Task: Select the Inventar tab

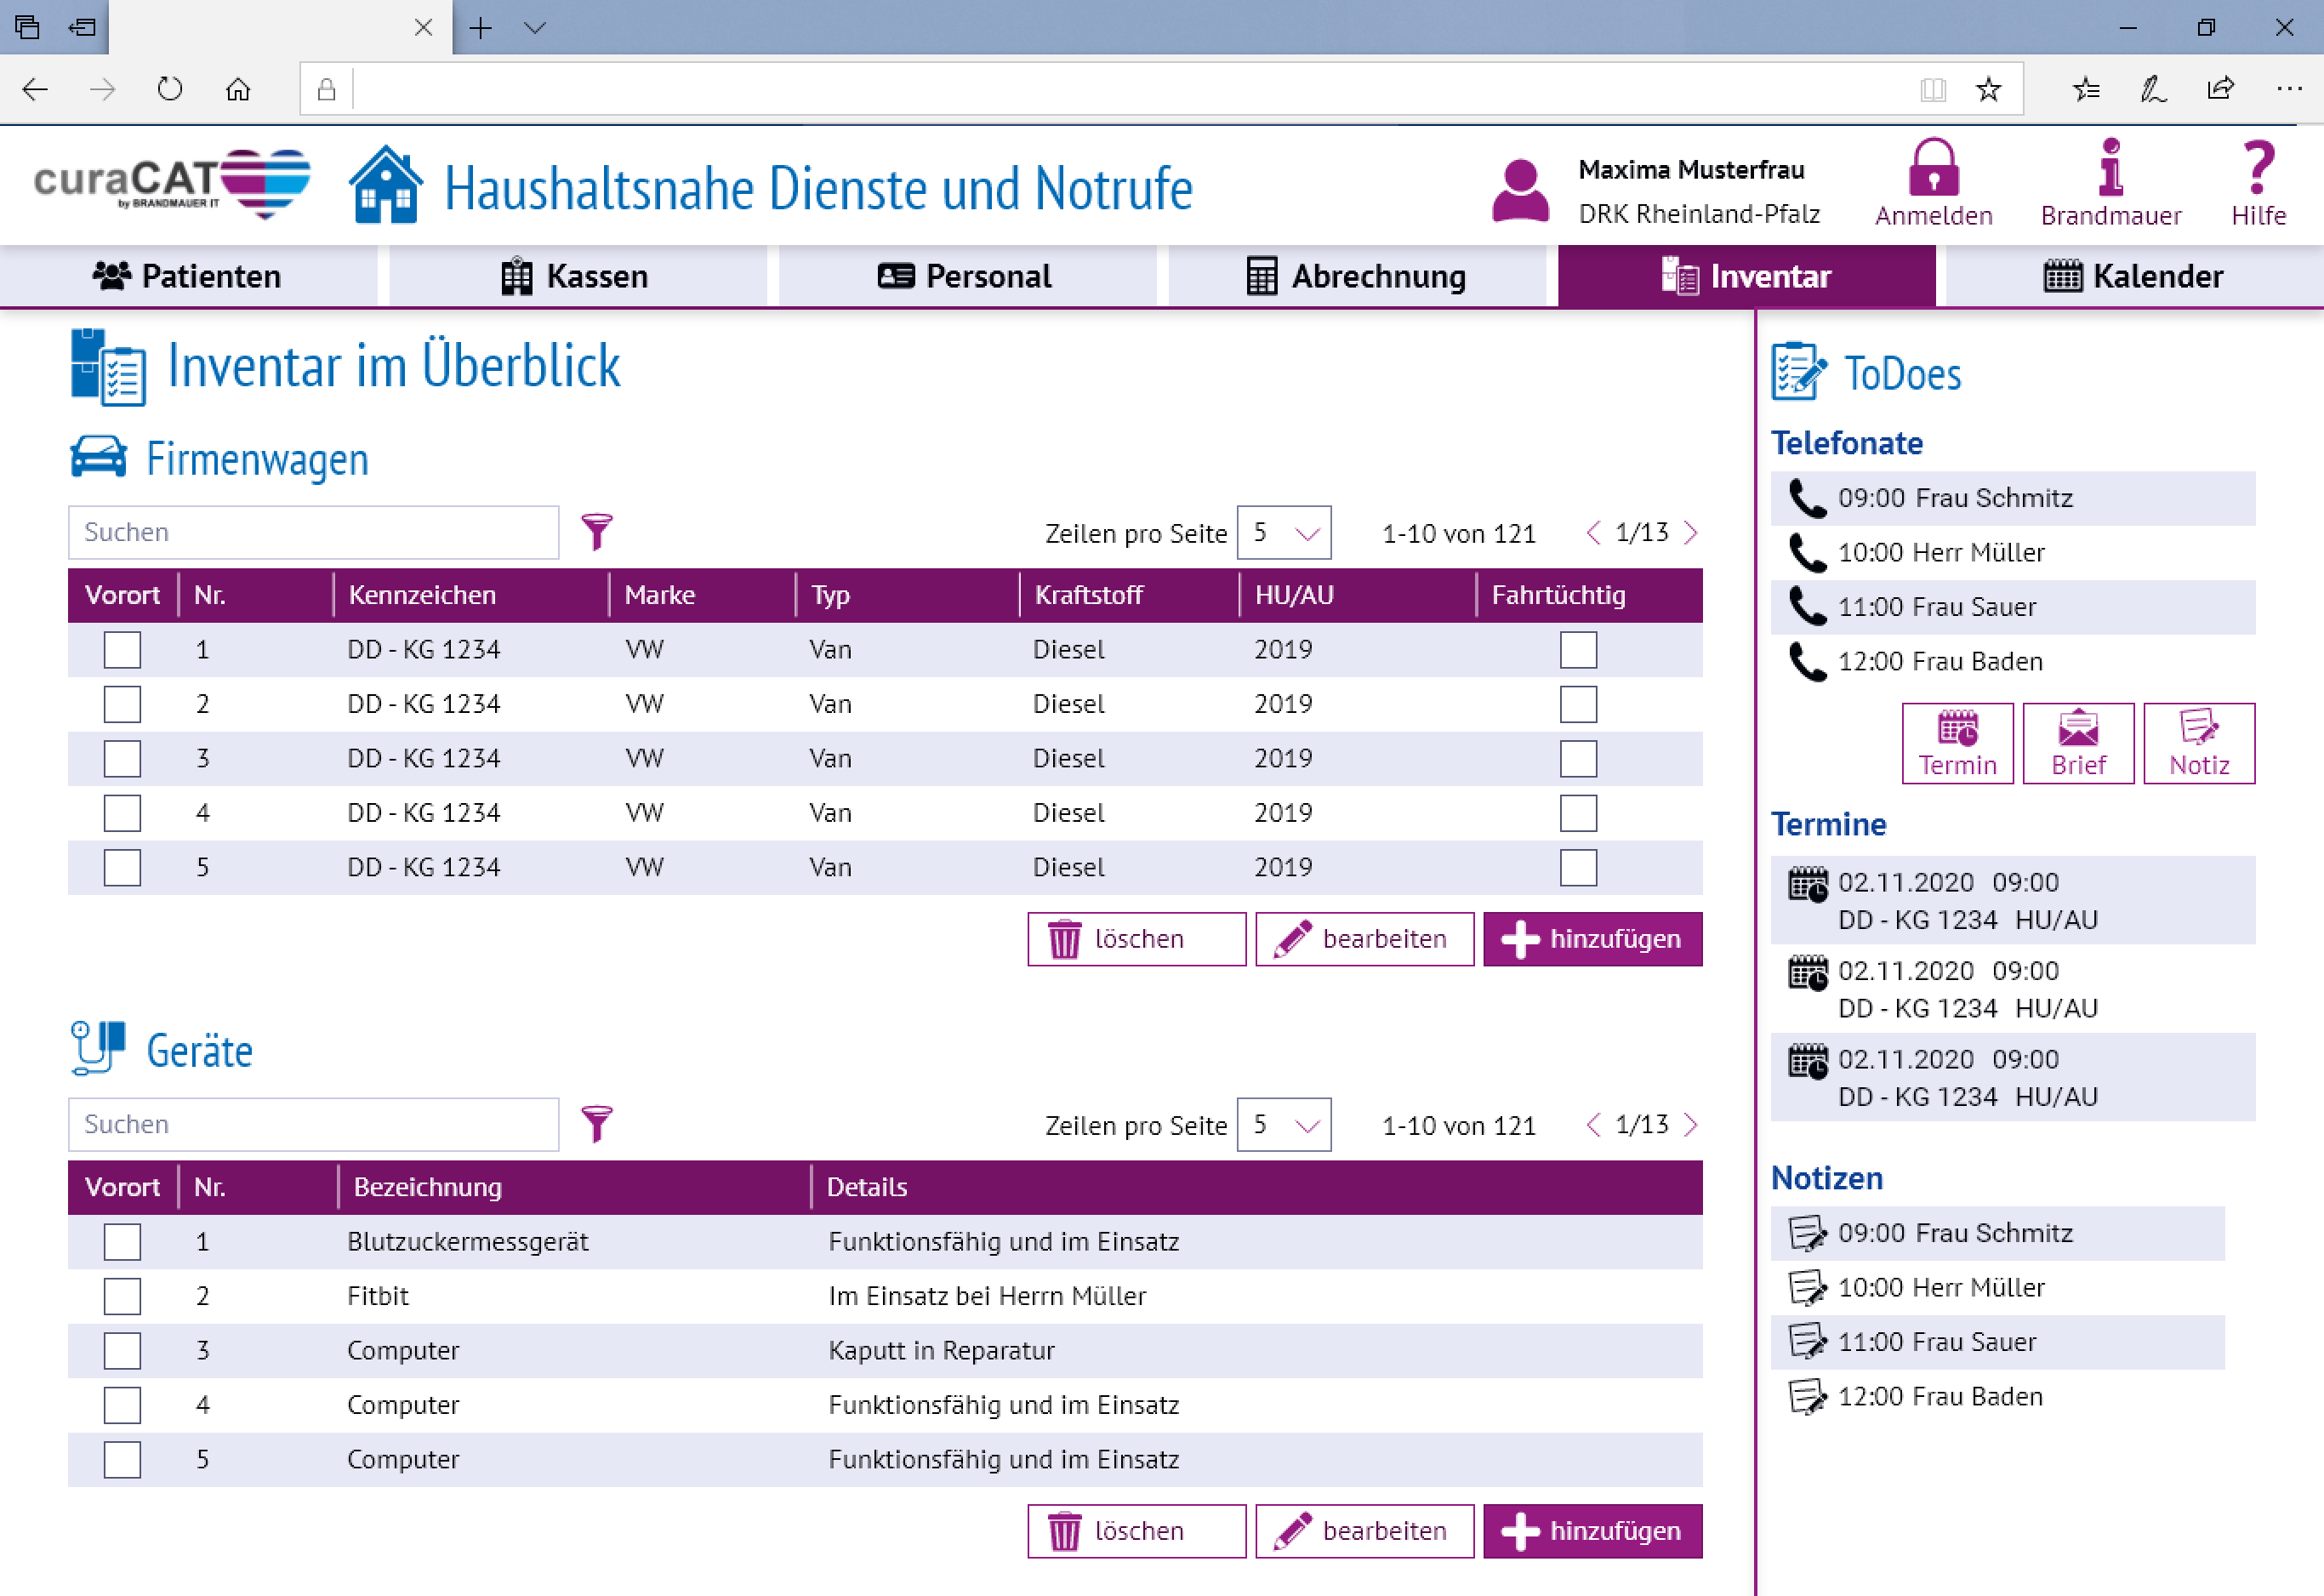Action: (x=1746, y=276)
